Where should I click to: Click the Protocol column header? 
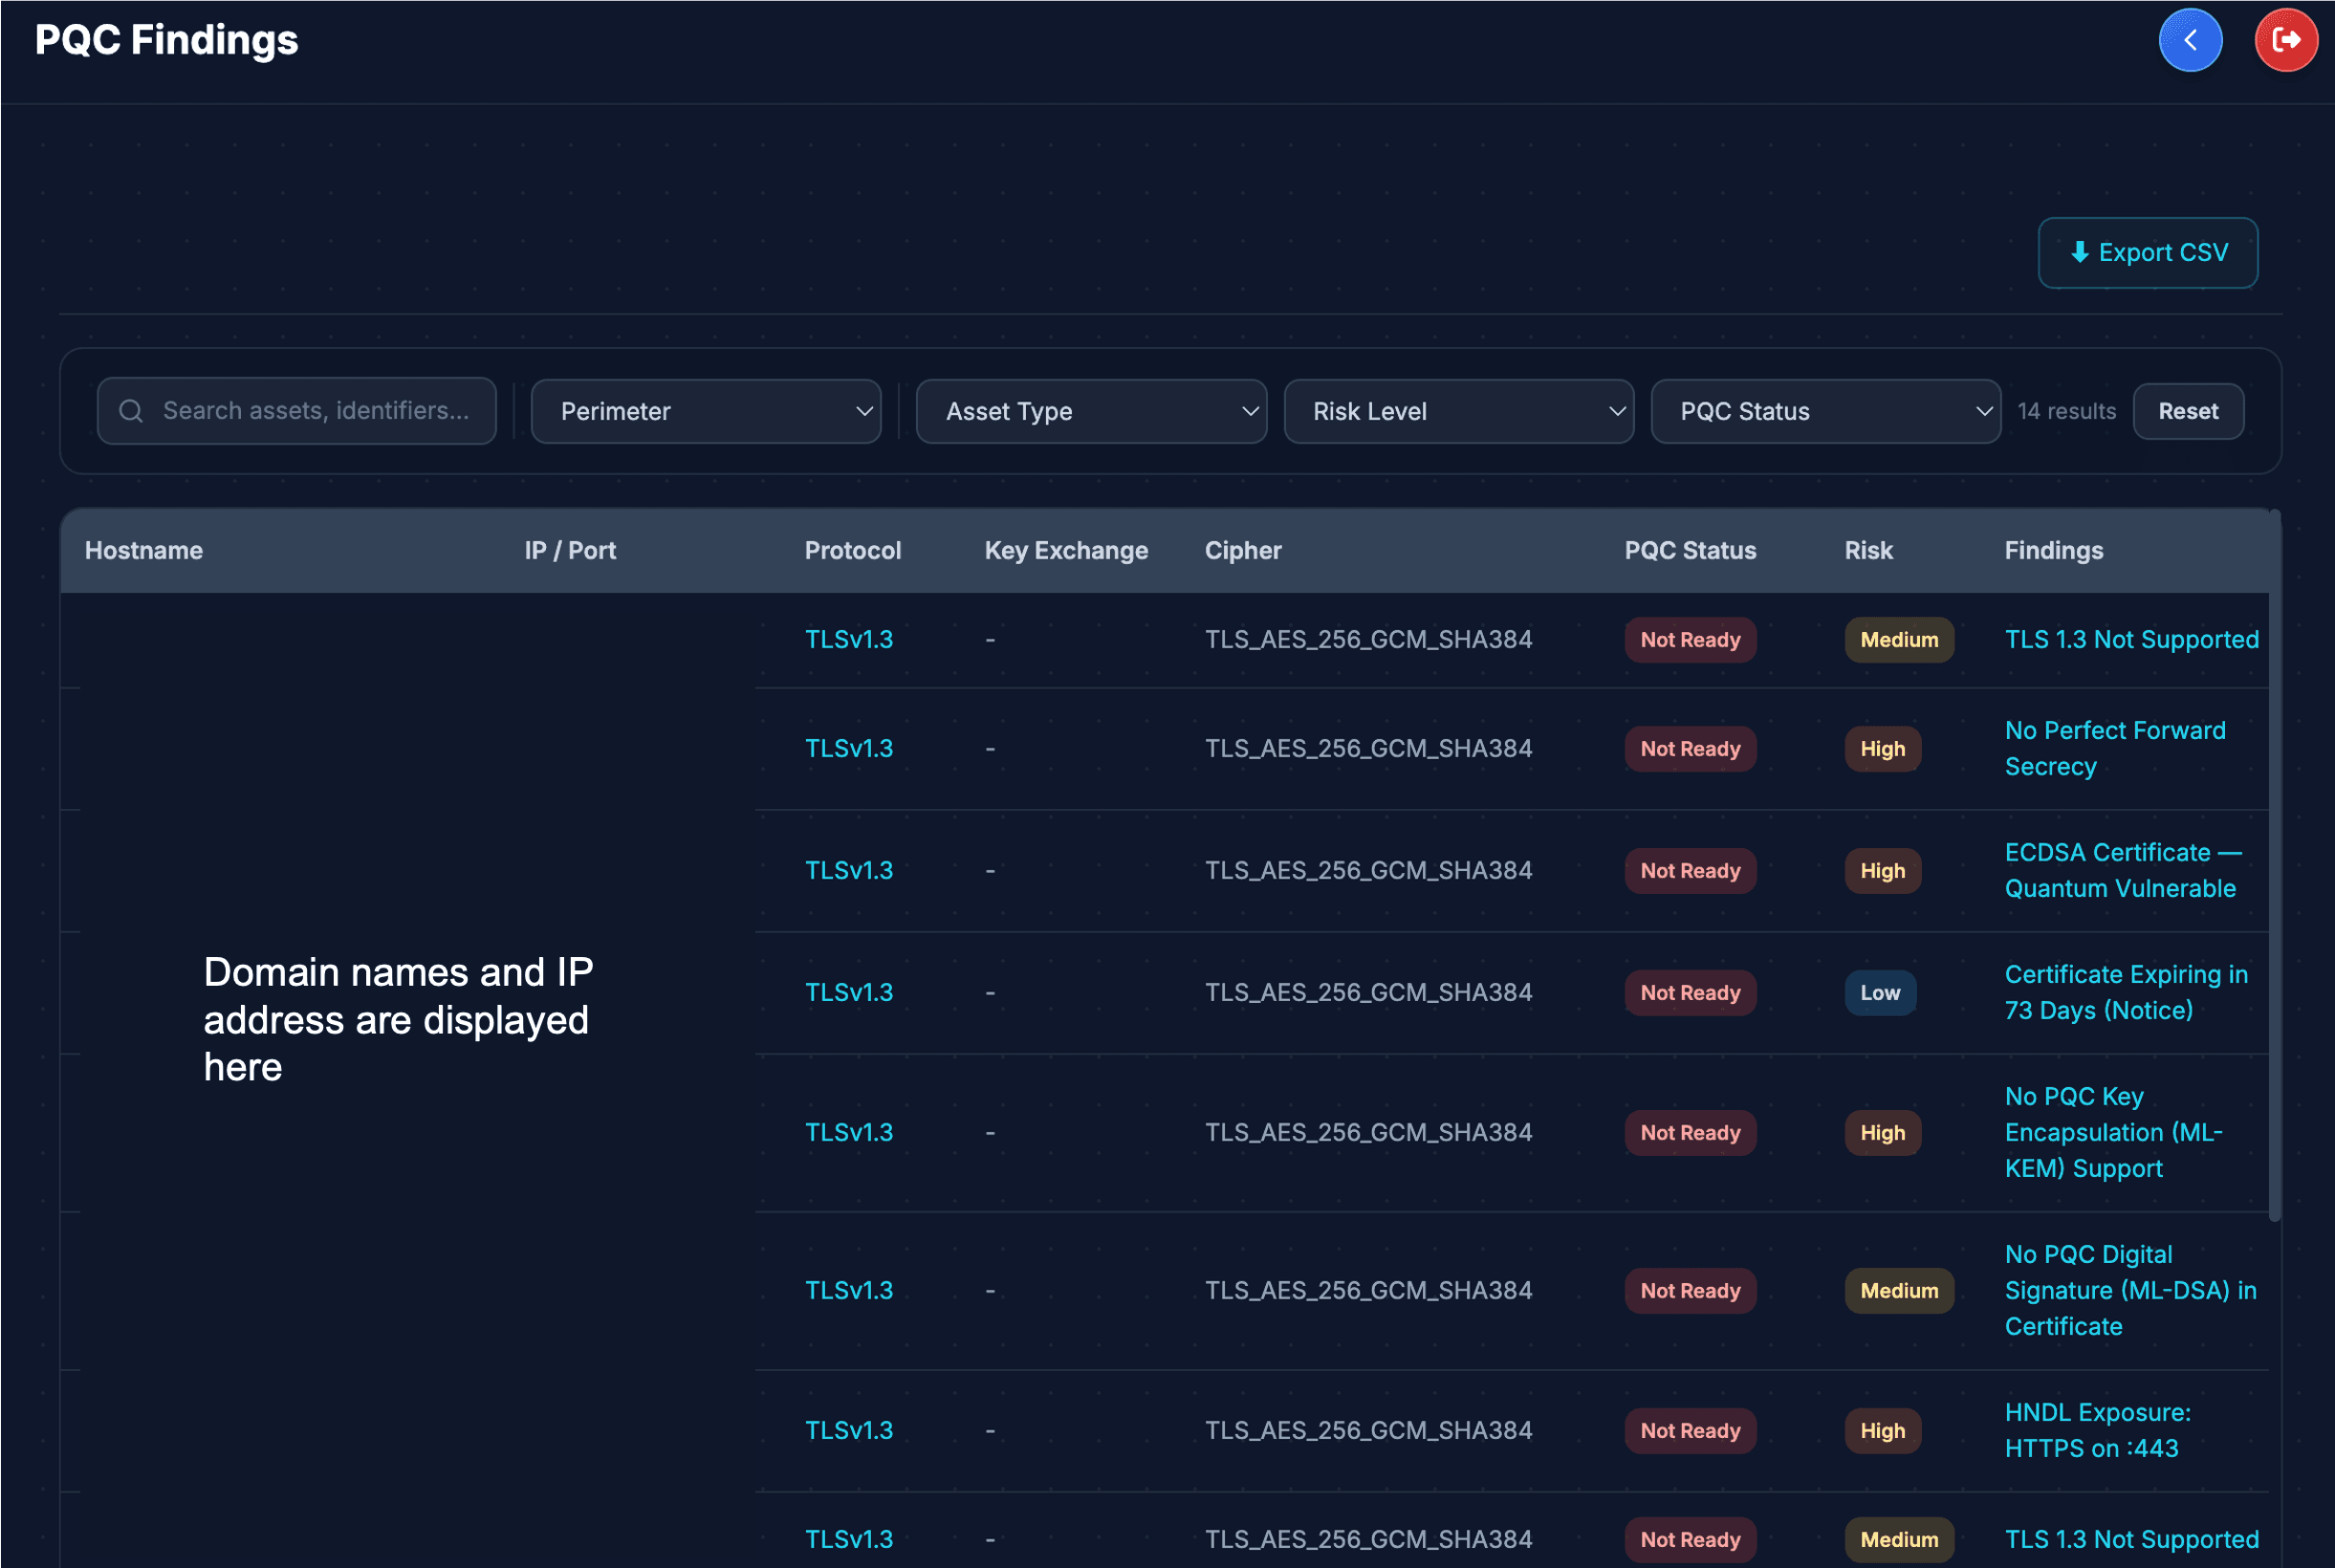point(853,551)
